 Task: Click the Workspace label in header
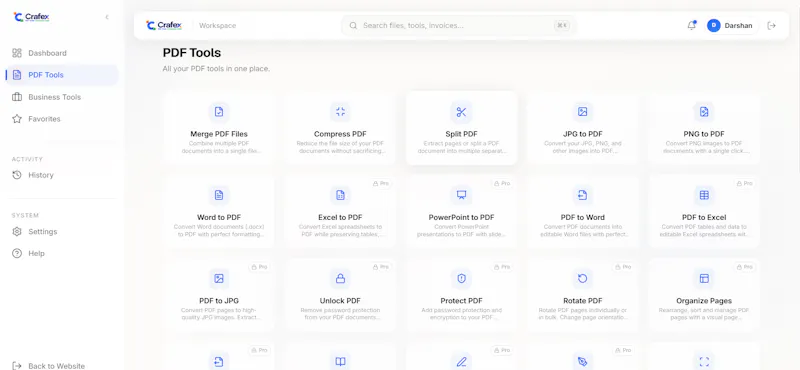click(217, 26)
